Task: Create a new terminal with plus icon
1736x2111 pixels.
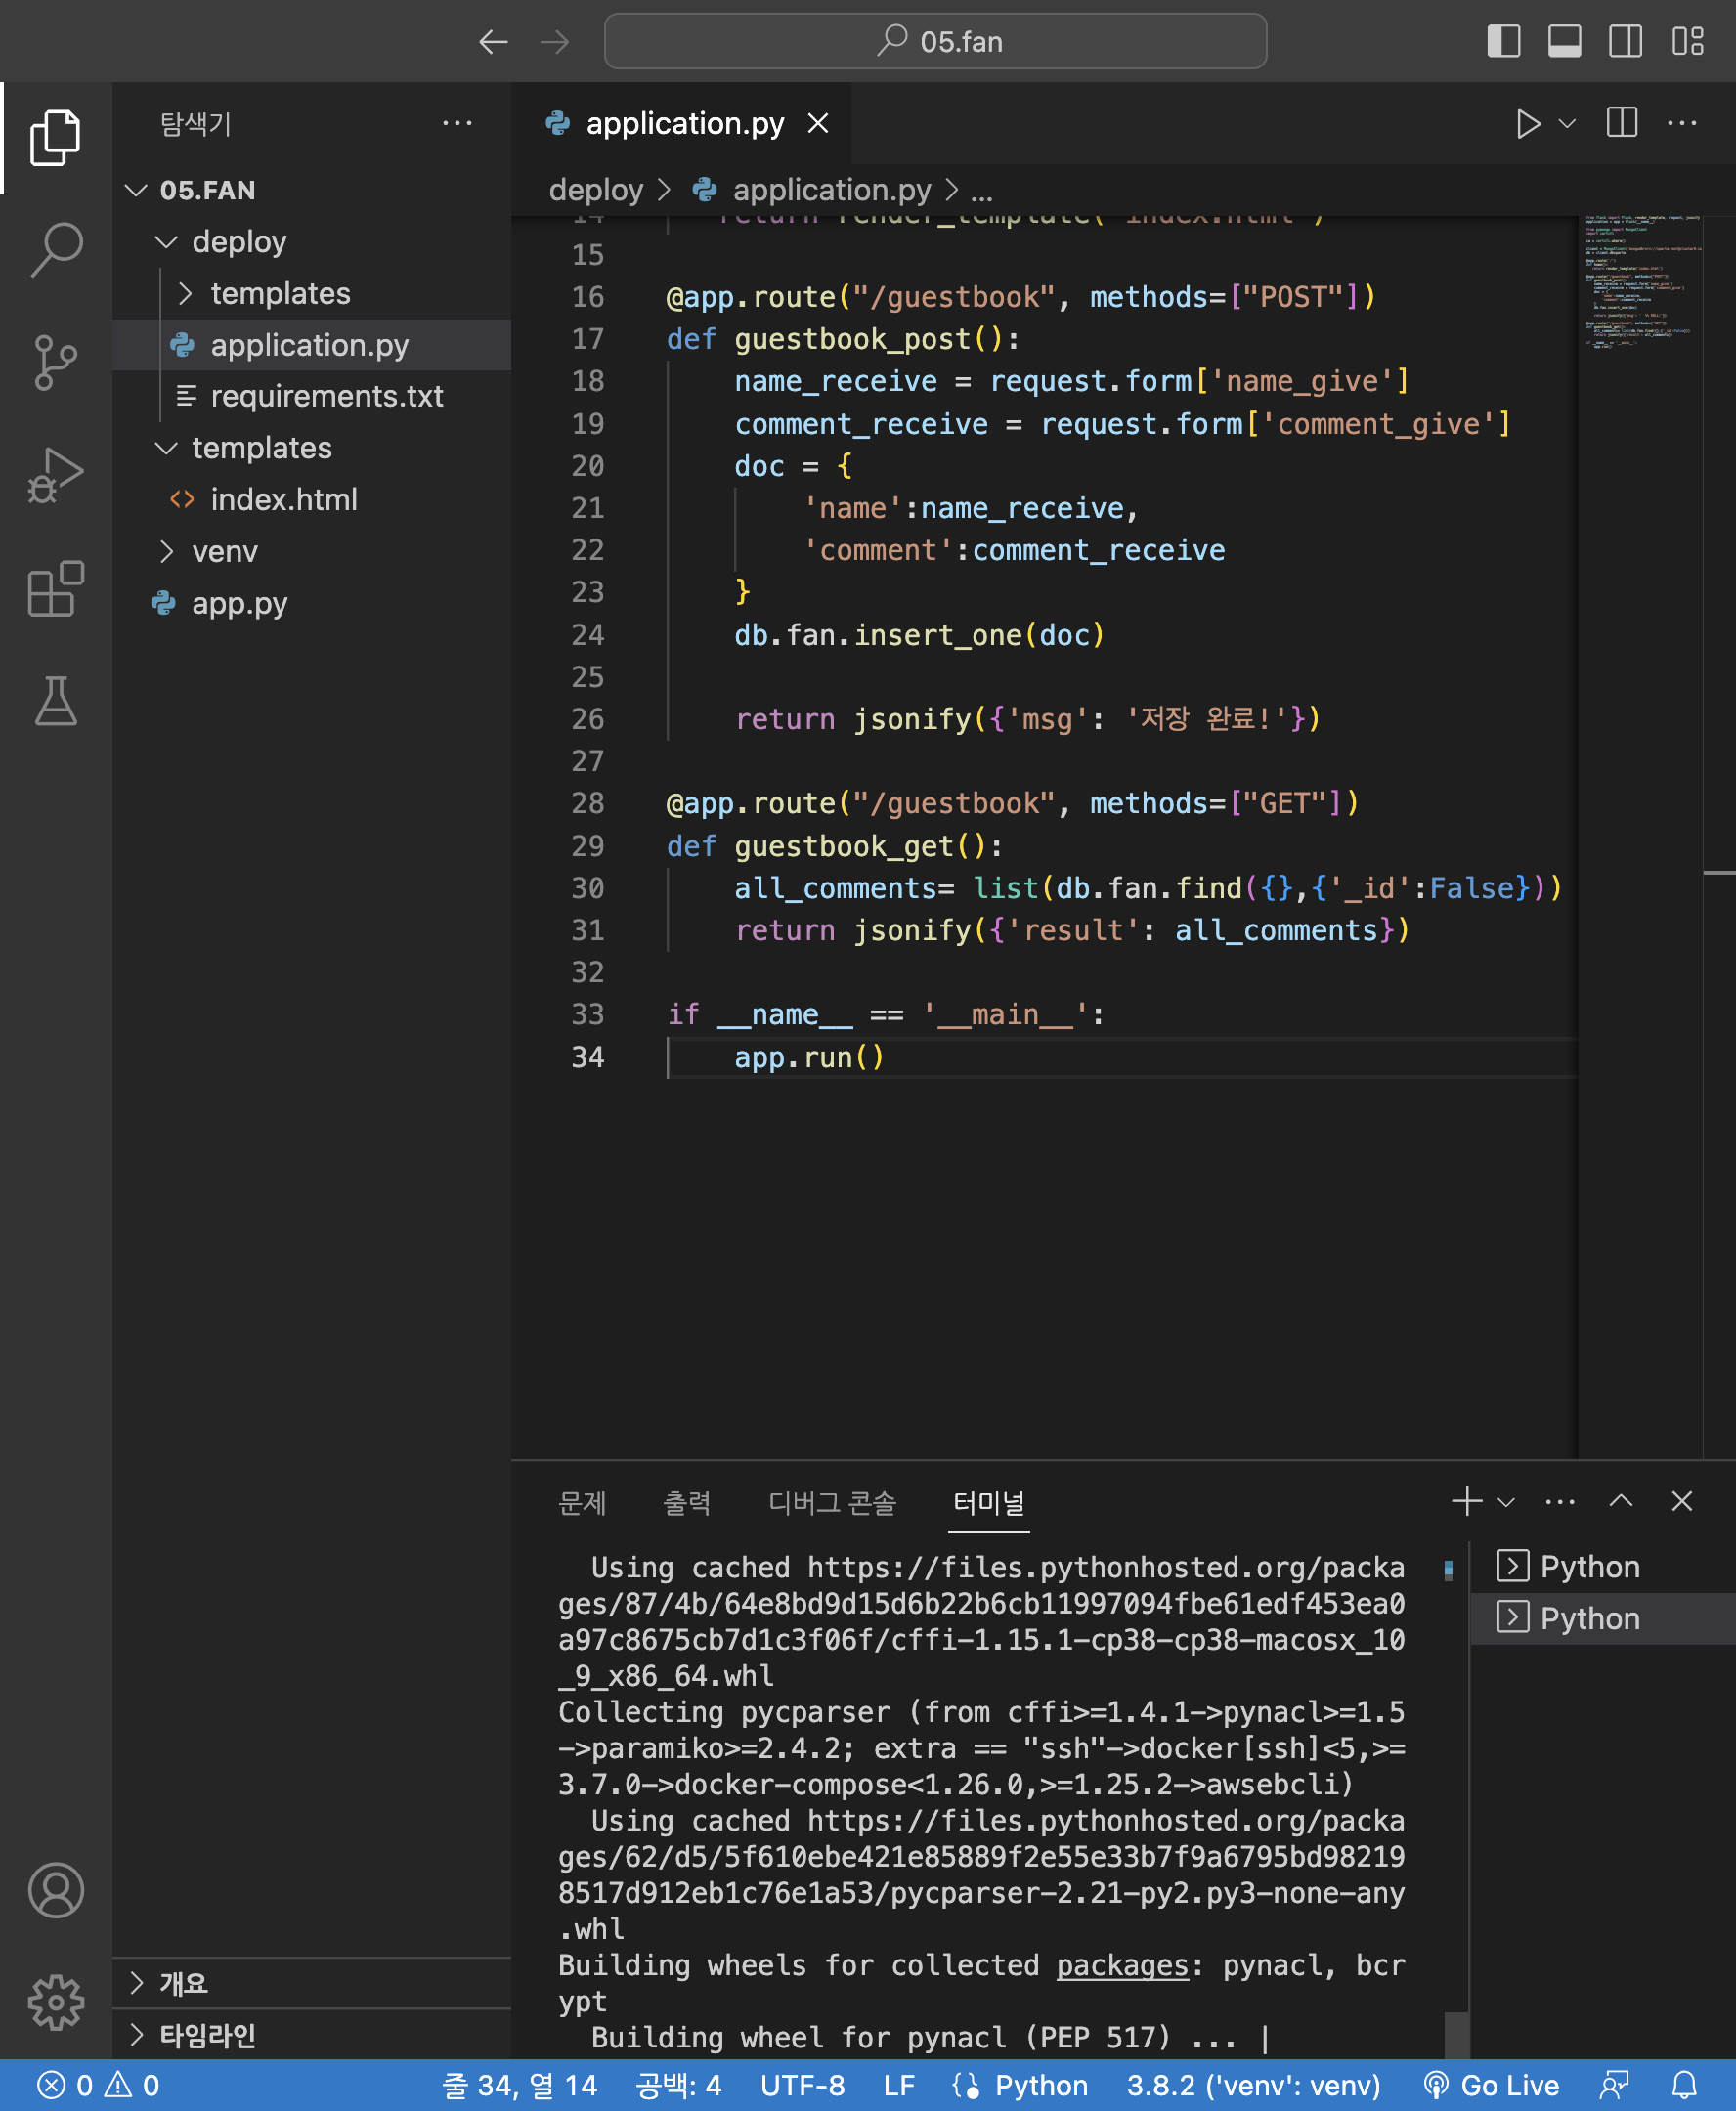Action: (x=1467, y=1501)
